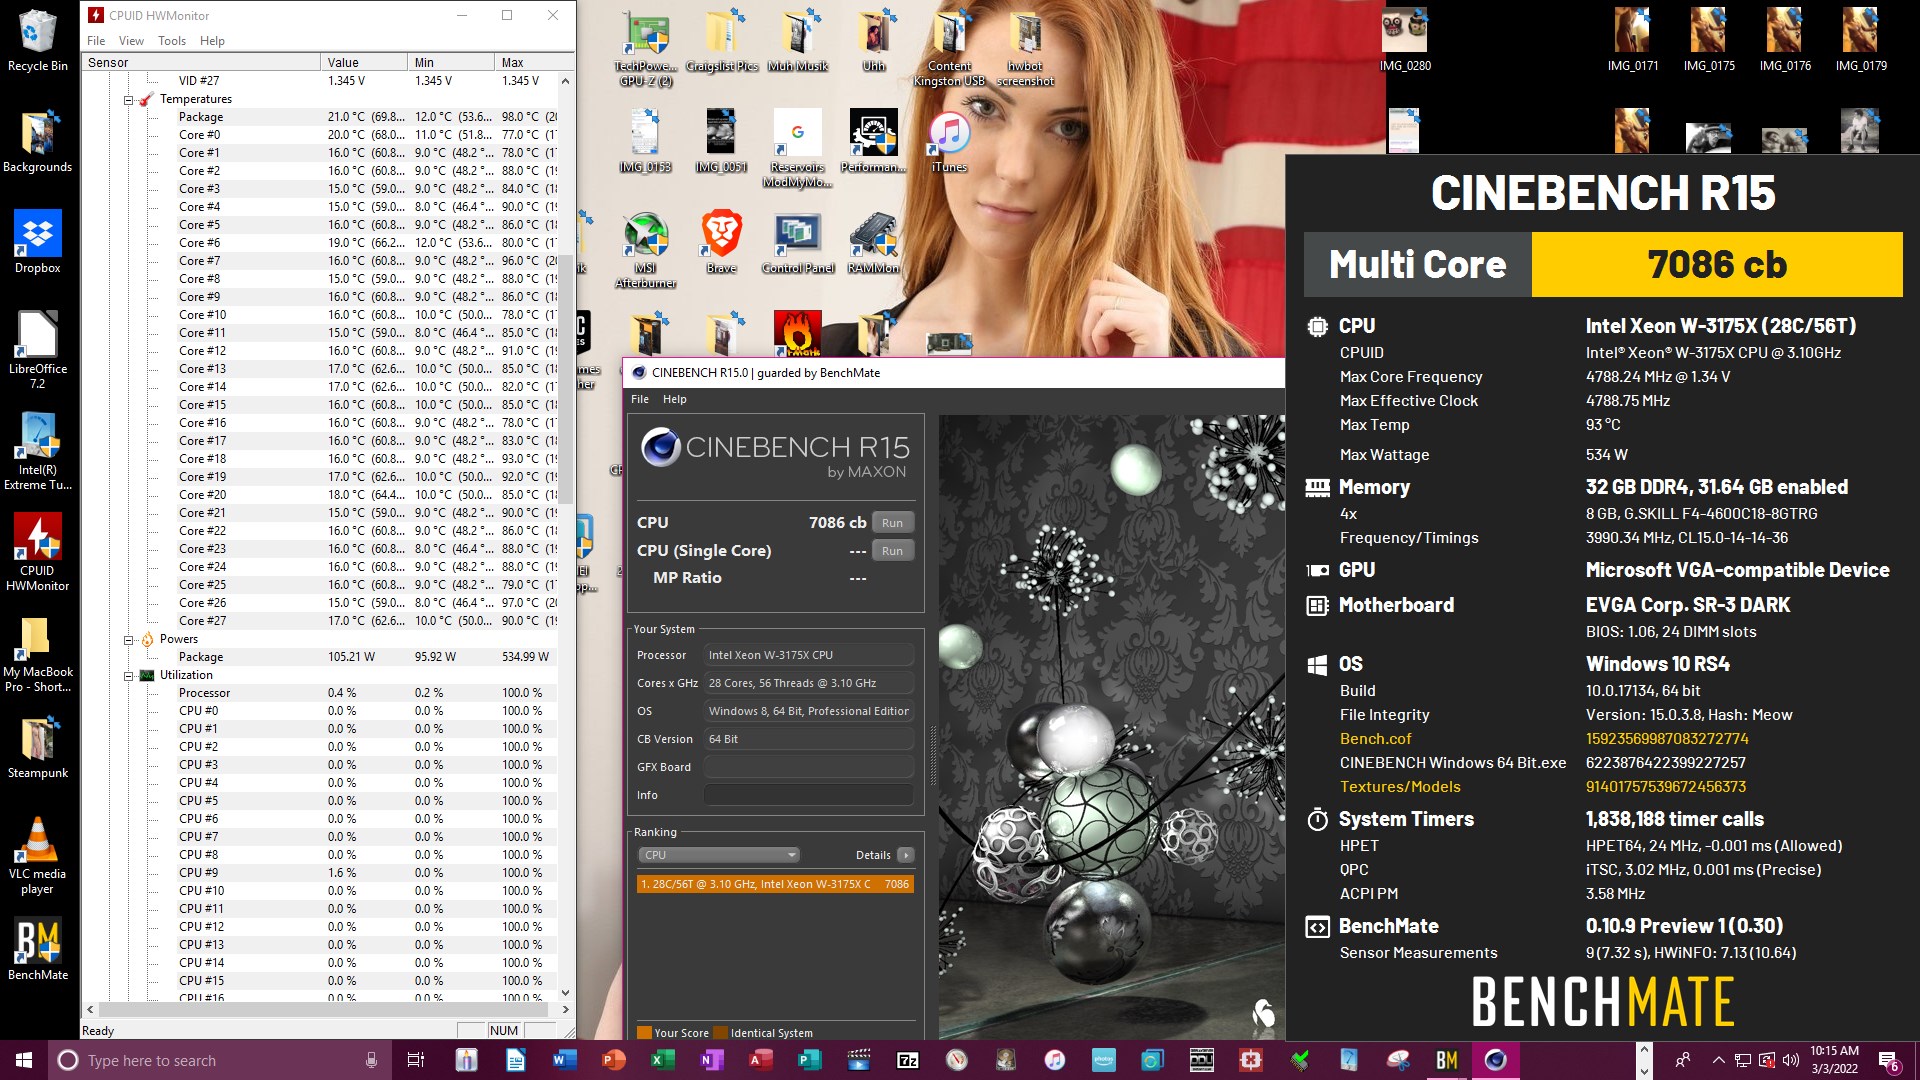
Task: Open the Muh Musik desktop folder
Action: (797, 40)
